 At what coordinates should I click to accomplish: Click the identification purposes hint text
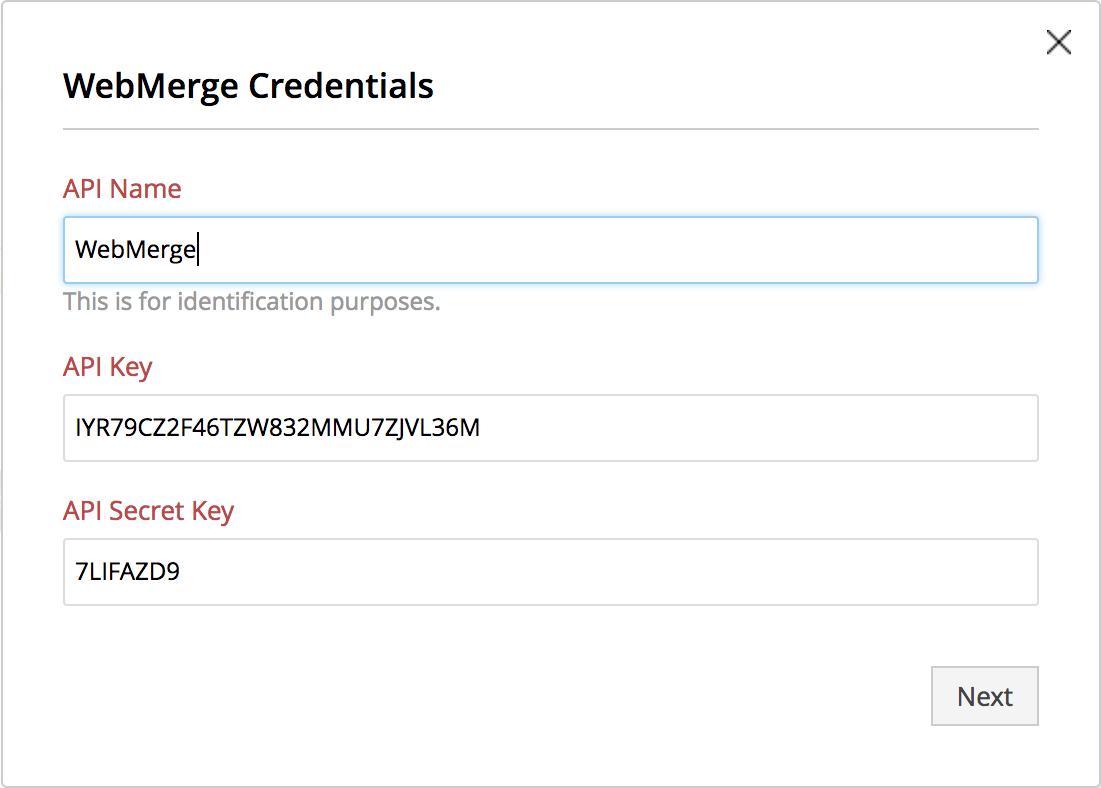(251, 301)
